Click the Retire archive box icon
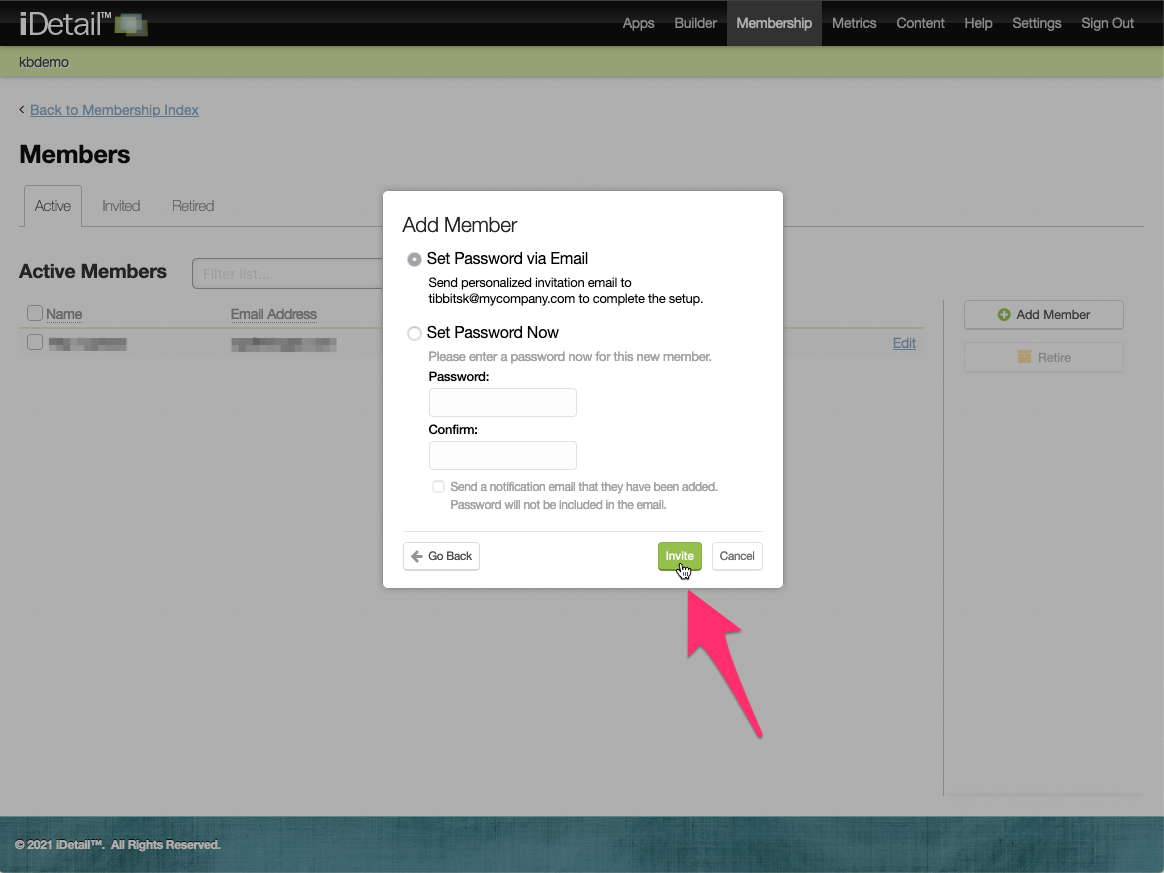Screen dimensions: 1164x873 tap(1024, 357)
